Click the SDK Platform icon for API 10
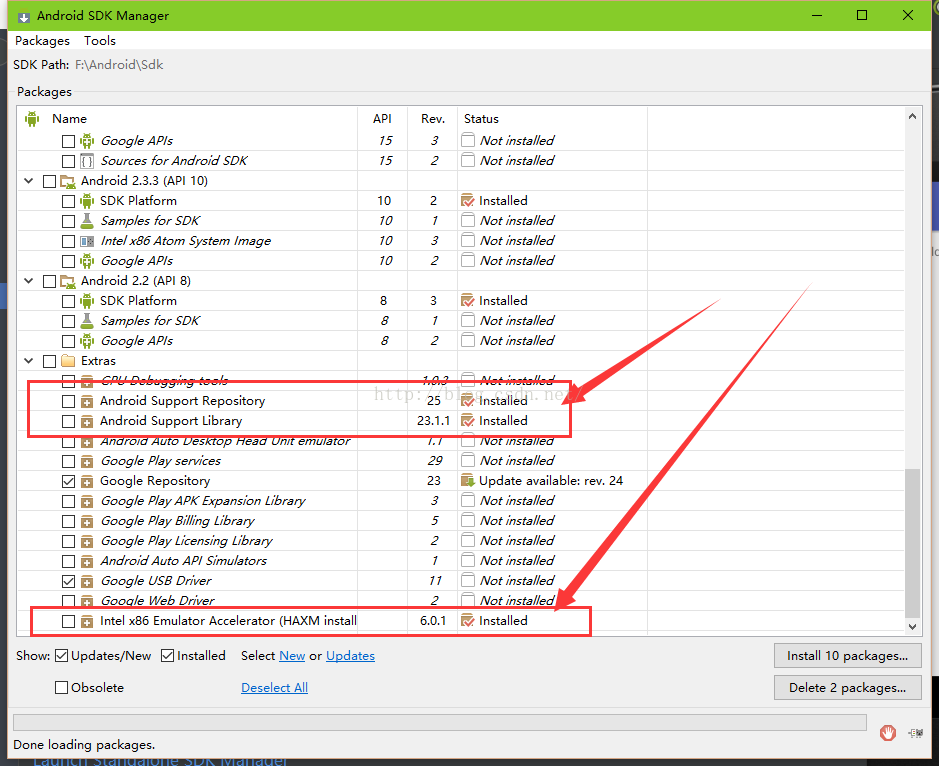Image resolution: width=939 pixels, height=766 pixels. click(87, 201)
